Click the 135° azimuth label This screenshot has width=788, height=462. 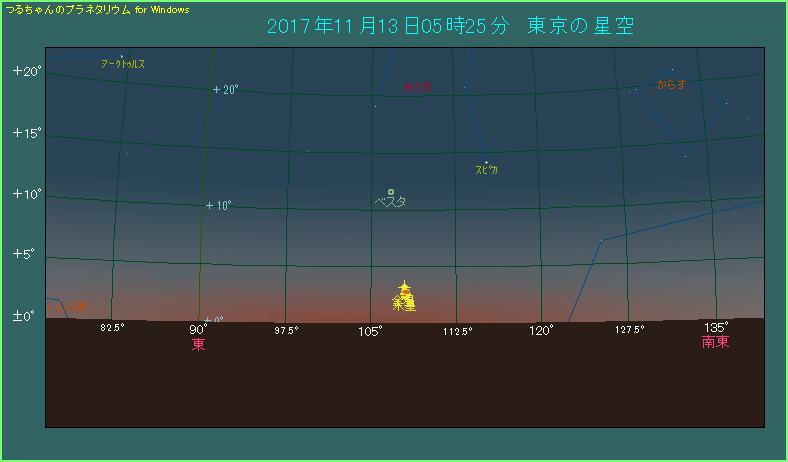point(716,327)
